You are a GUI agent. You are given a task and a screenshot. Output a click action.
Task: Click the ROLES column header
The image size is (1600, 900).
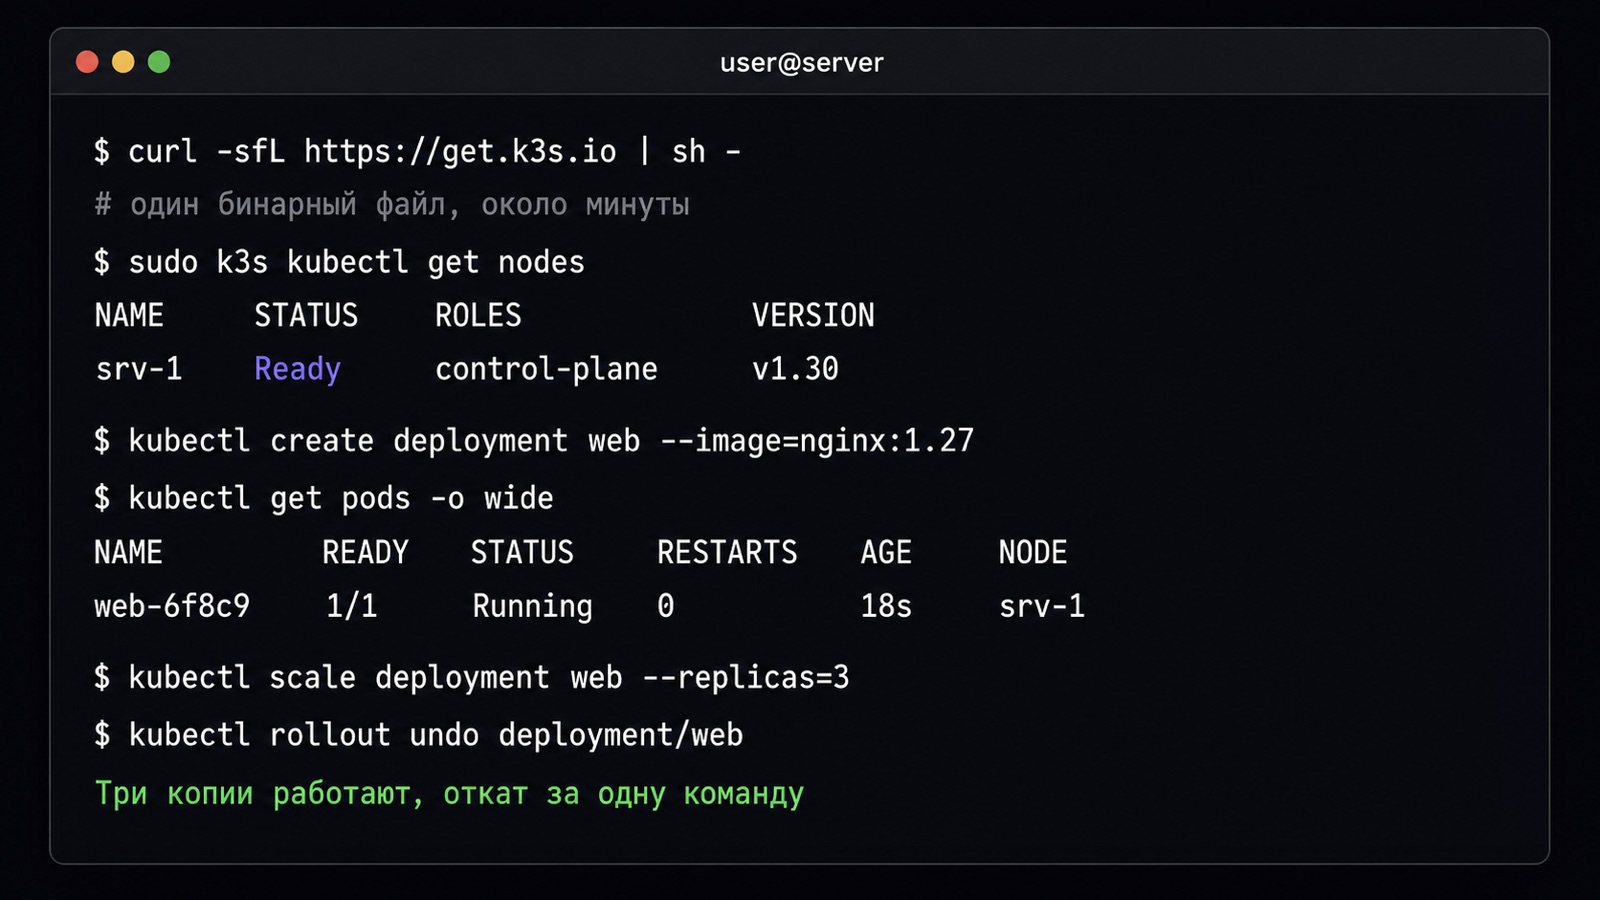[478, 316]
